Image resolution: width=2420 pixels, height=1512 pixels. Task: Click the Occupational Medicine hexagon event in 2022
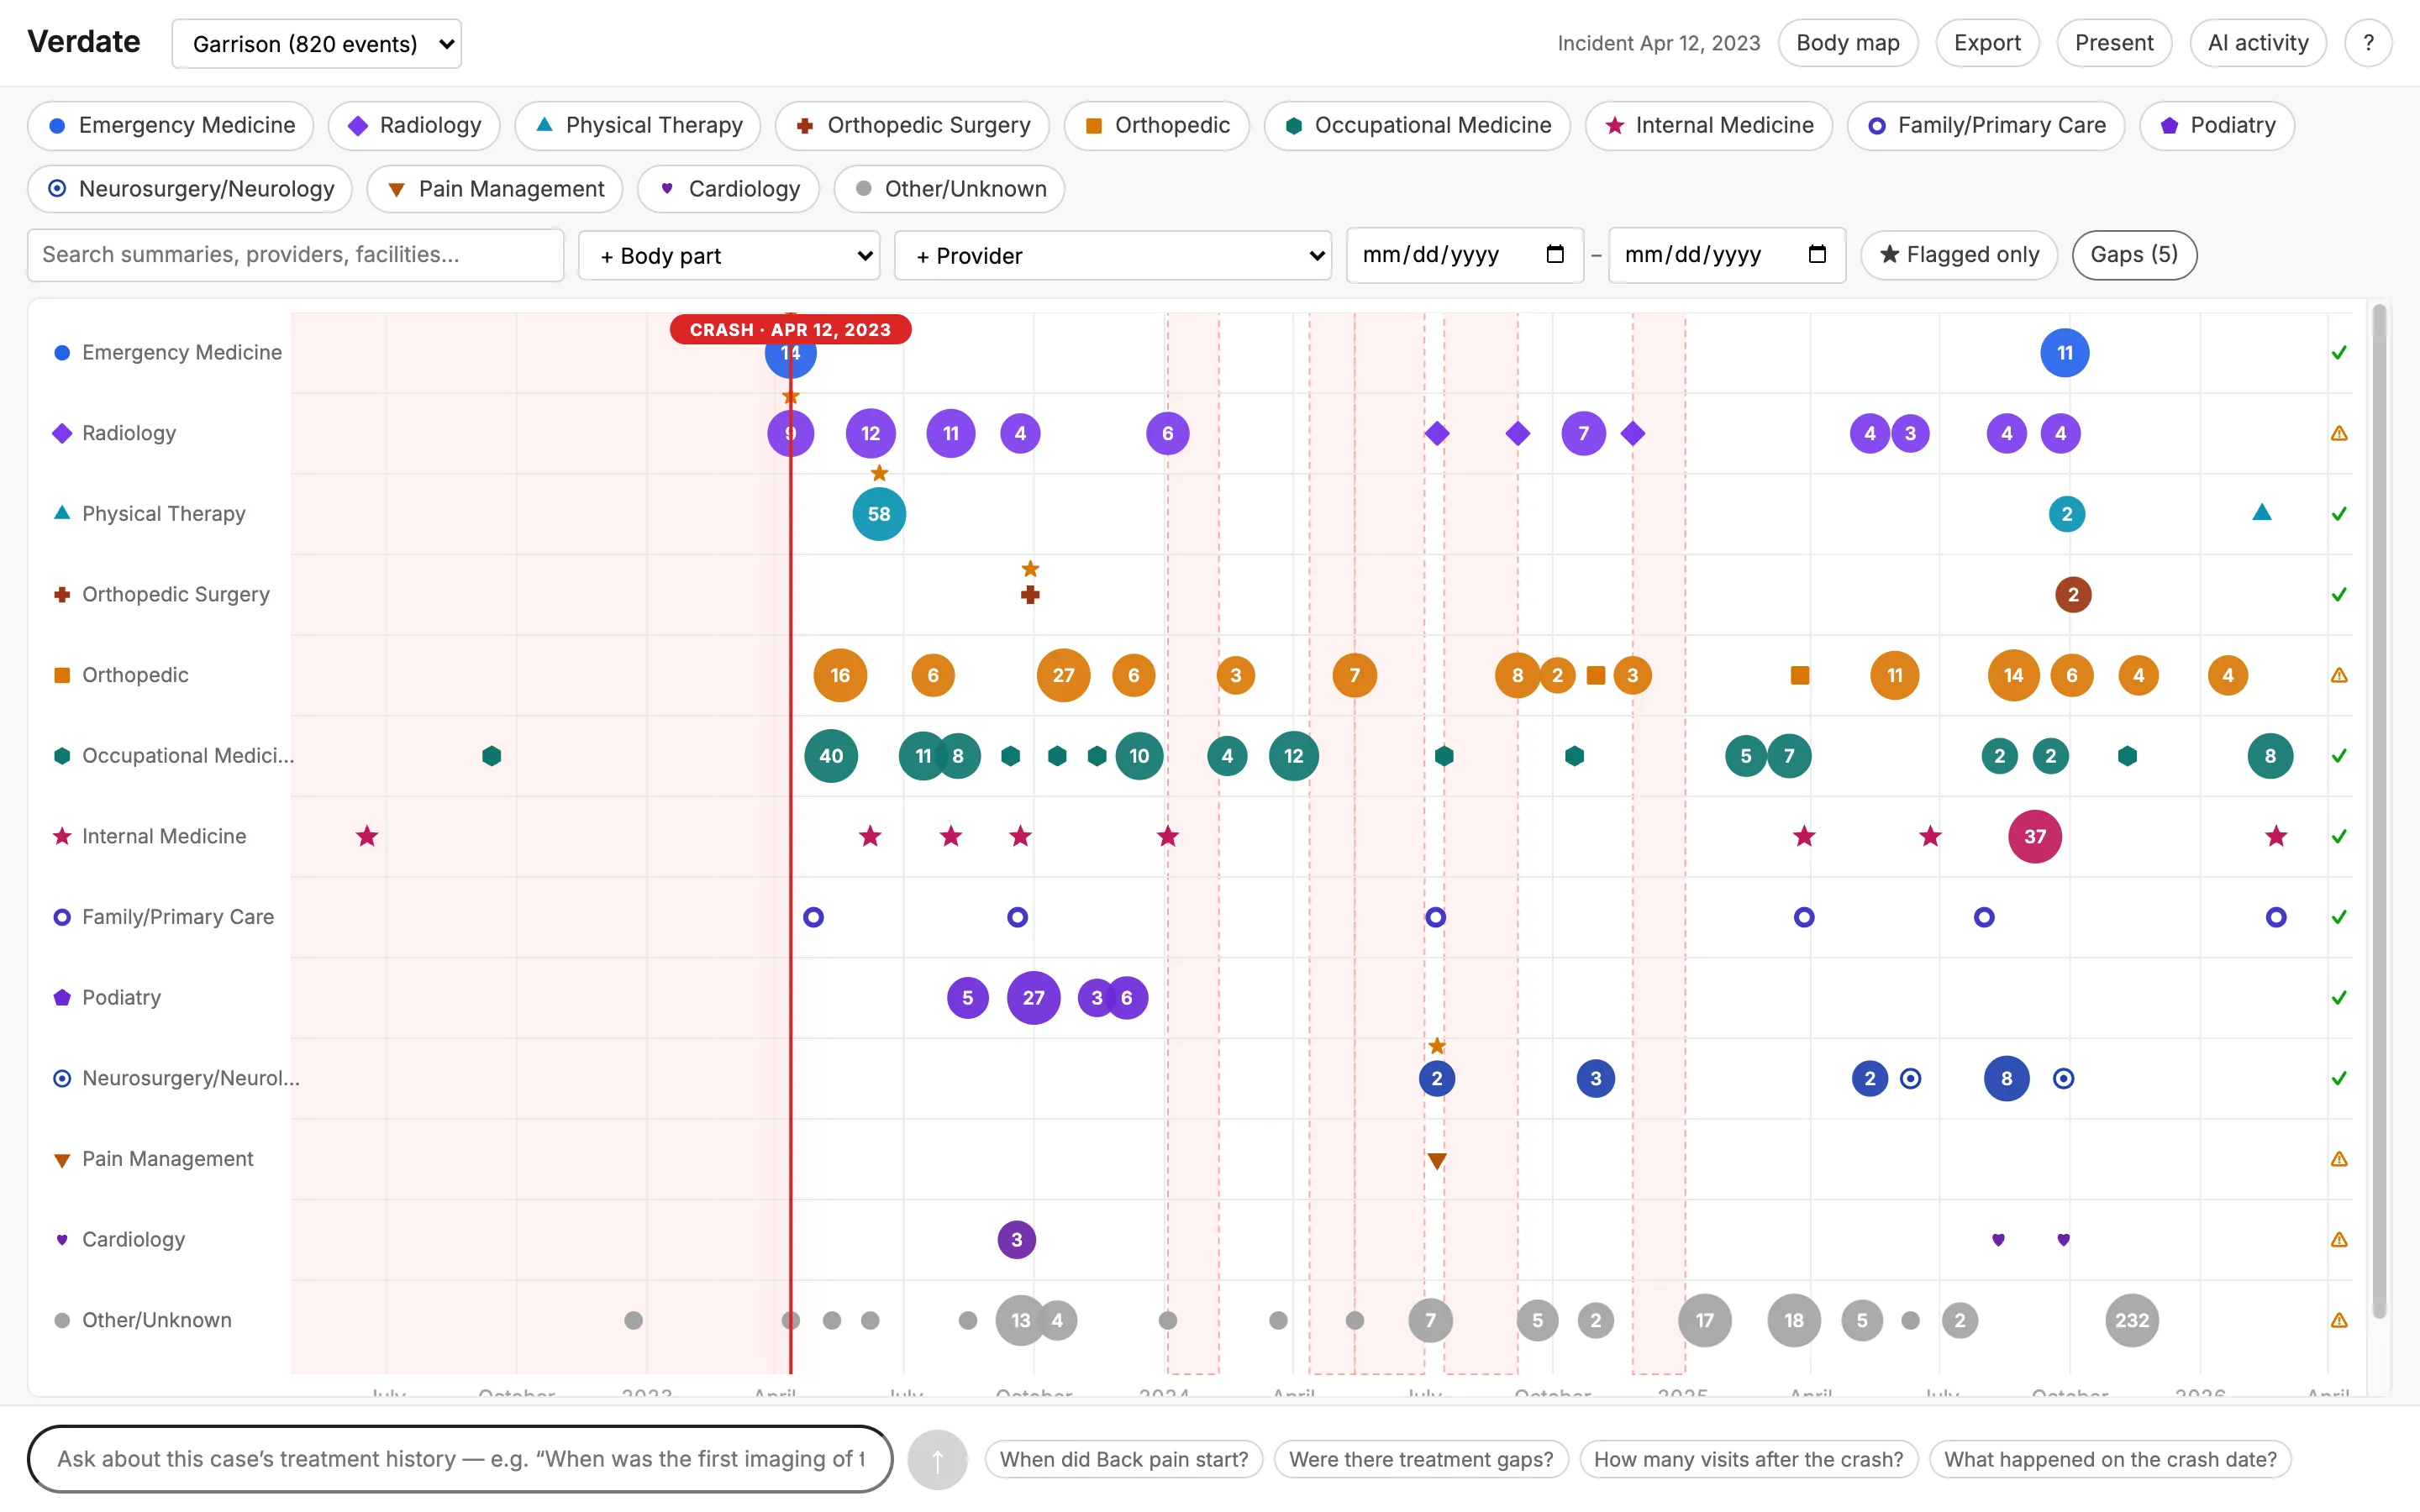[491, 756]
